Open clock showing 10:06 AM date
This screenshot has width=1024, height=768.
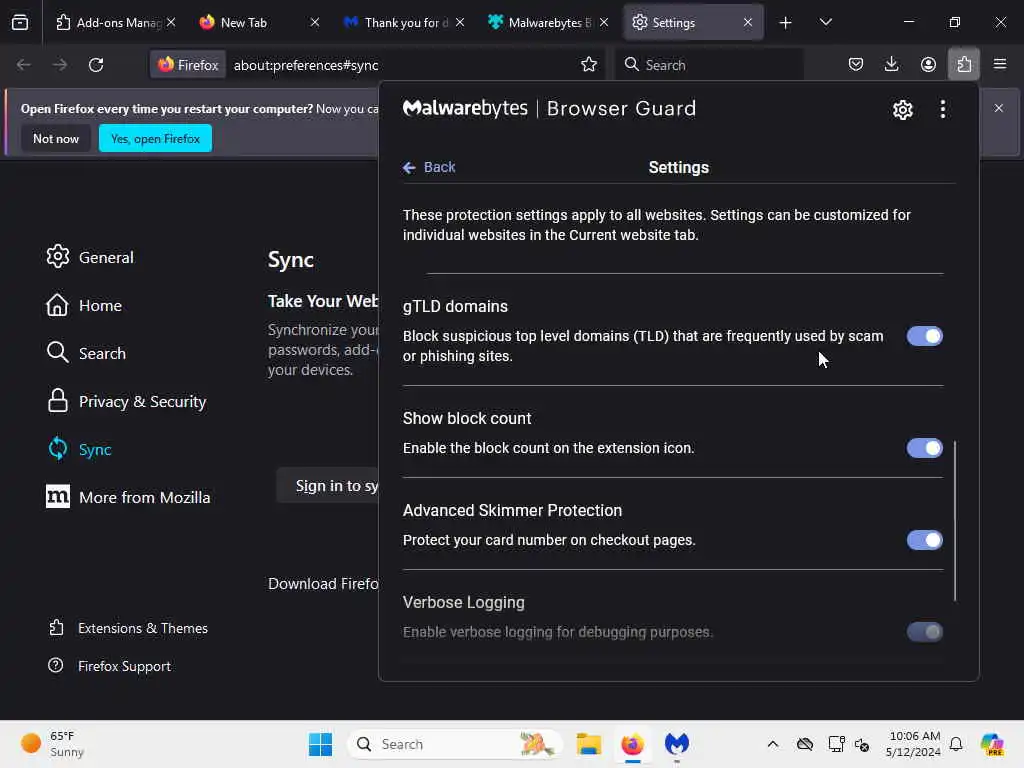pos(914,744)
